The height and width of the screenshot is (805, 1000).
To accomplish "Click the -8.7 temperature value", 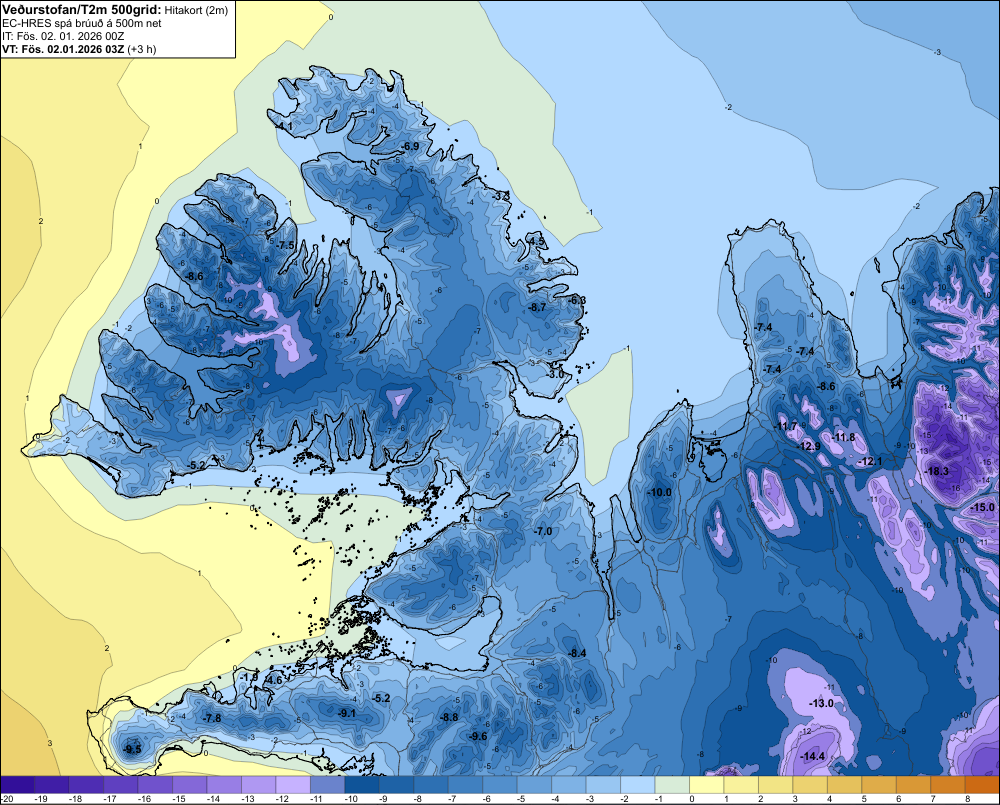I will click(x=537, y=307).
